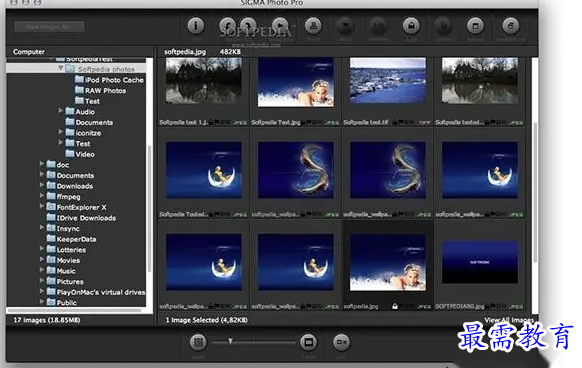Select the softpedia.jpg thumbnail

click(x=388, y=263)
